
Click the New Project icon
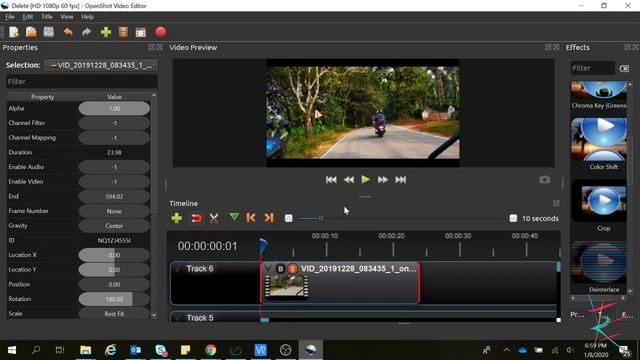coord(14,32)
